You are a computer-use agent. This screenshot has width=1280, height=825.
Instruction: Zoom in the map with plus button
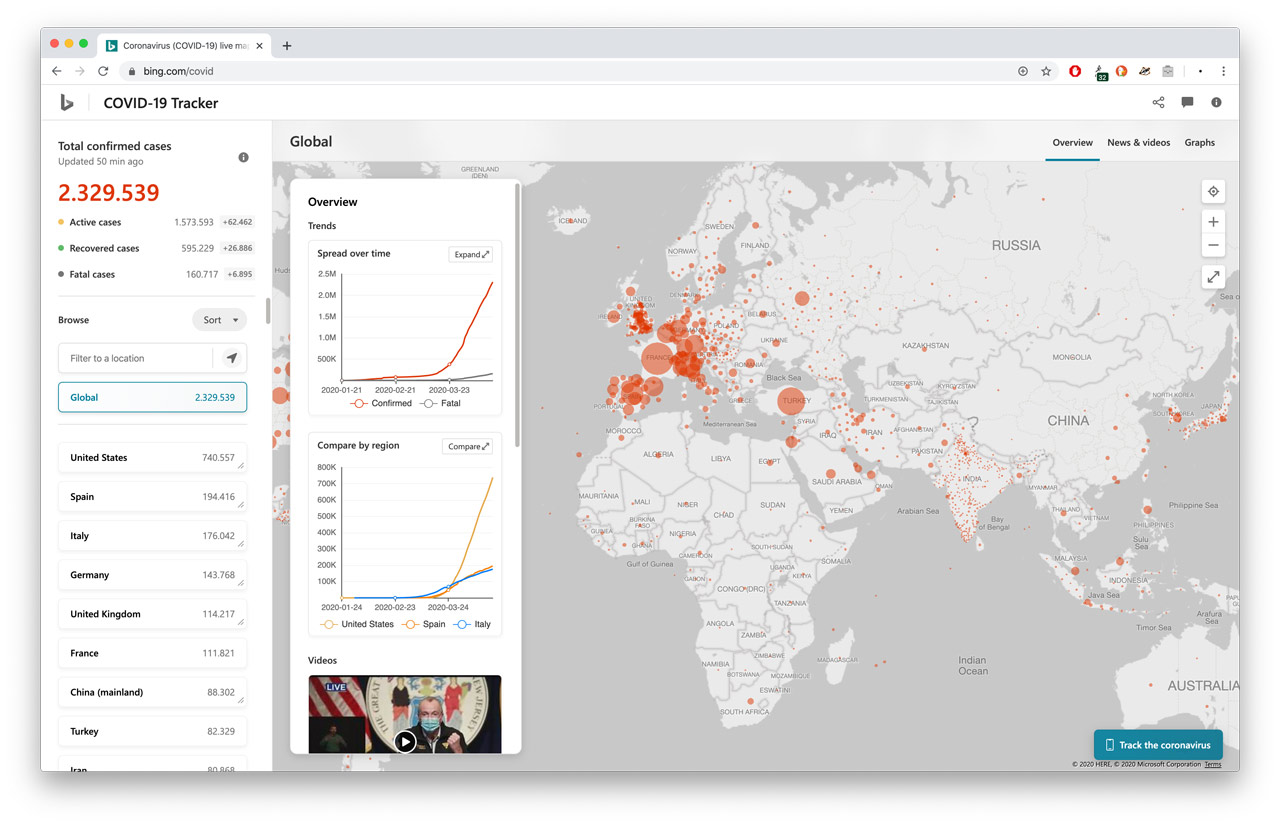click(x=1213, y=222)
